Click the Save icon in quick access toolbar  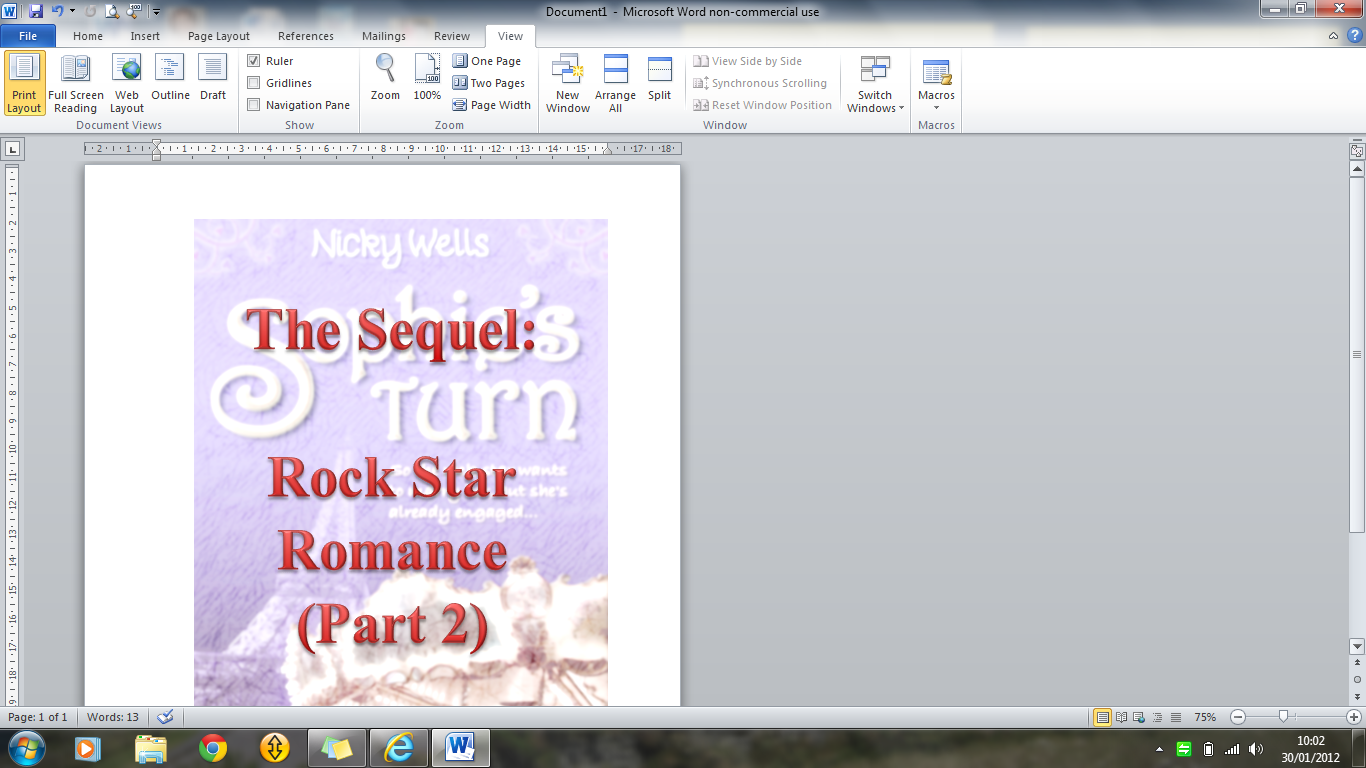[36, 12]
